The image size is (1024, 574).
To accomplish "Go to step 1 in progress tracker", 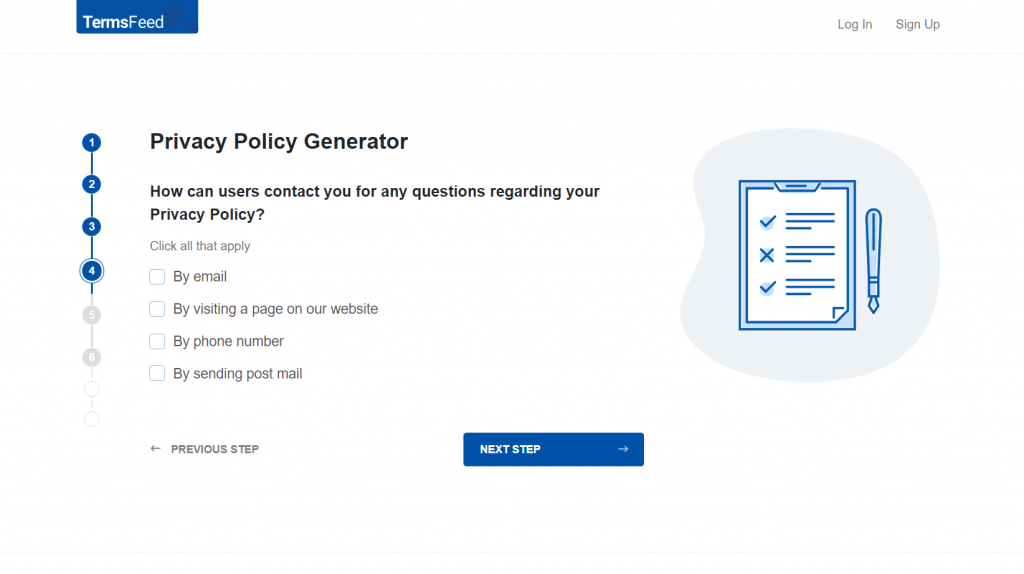I will pyautogui.click(x=91, y=142).
